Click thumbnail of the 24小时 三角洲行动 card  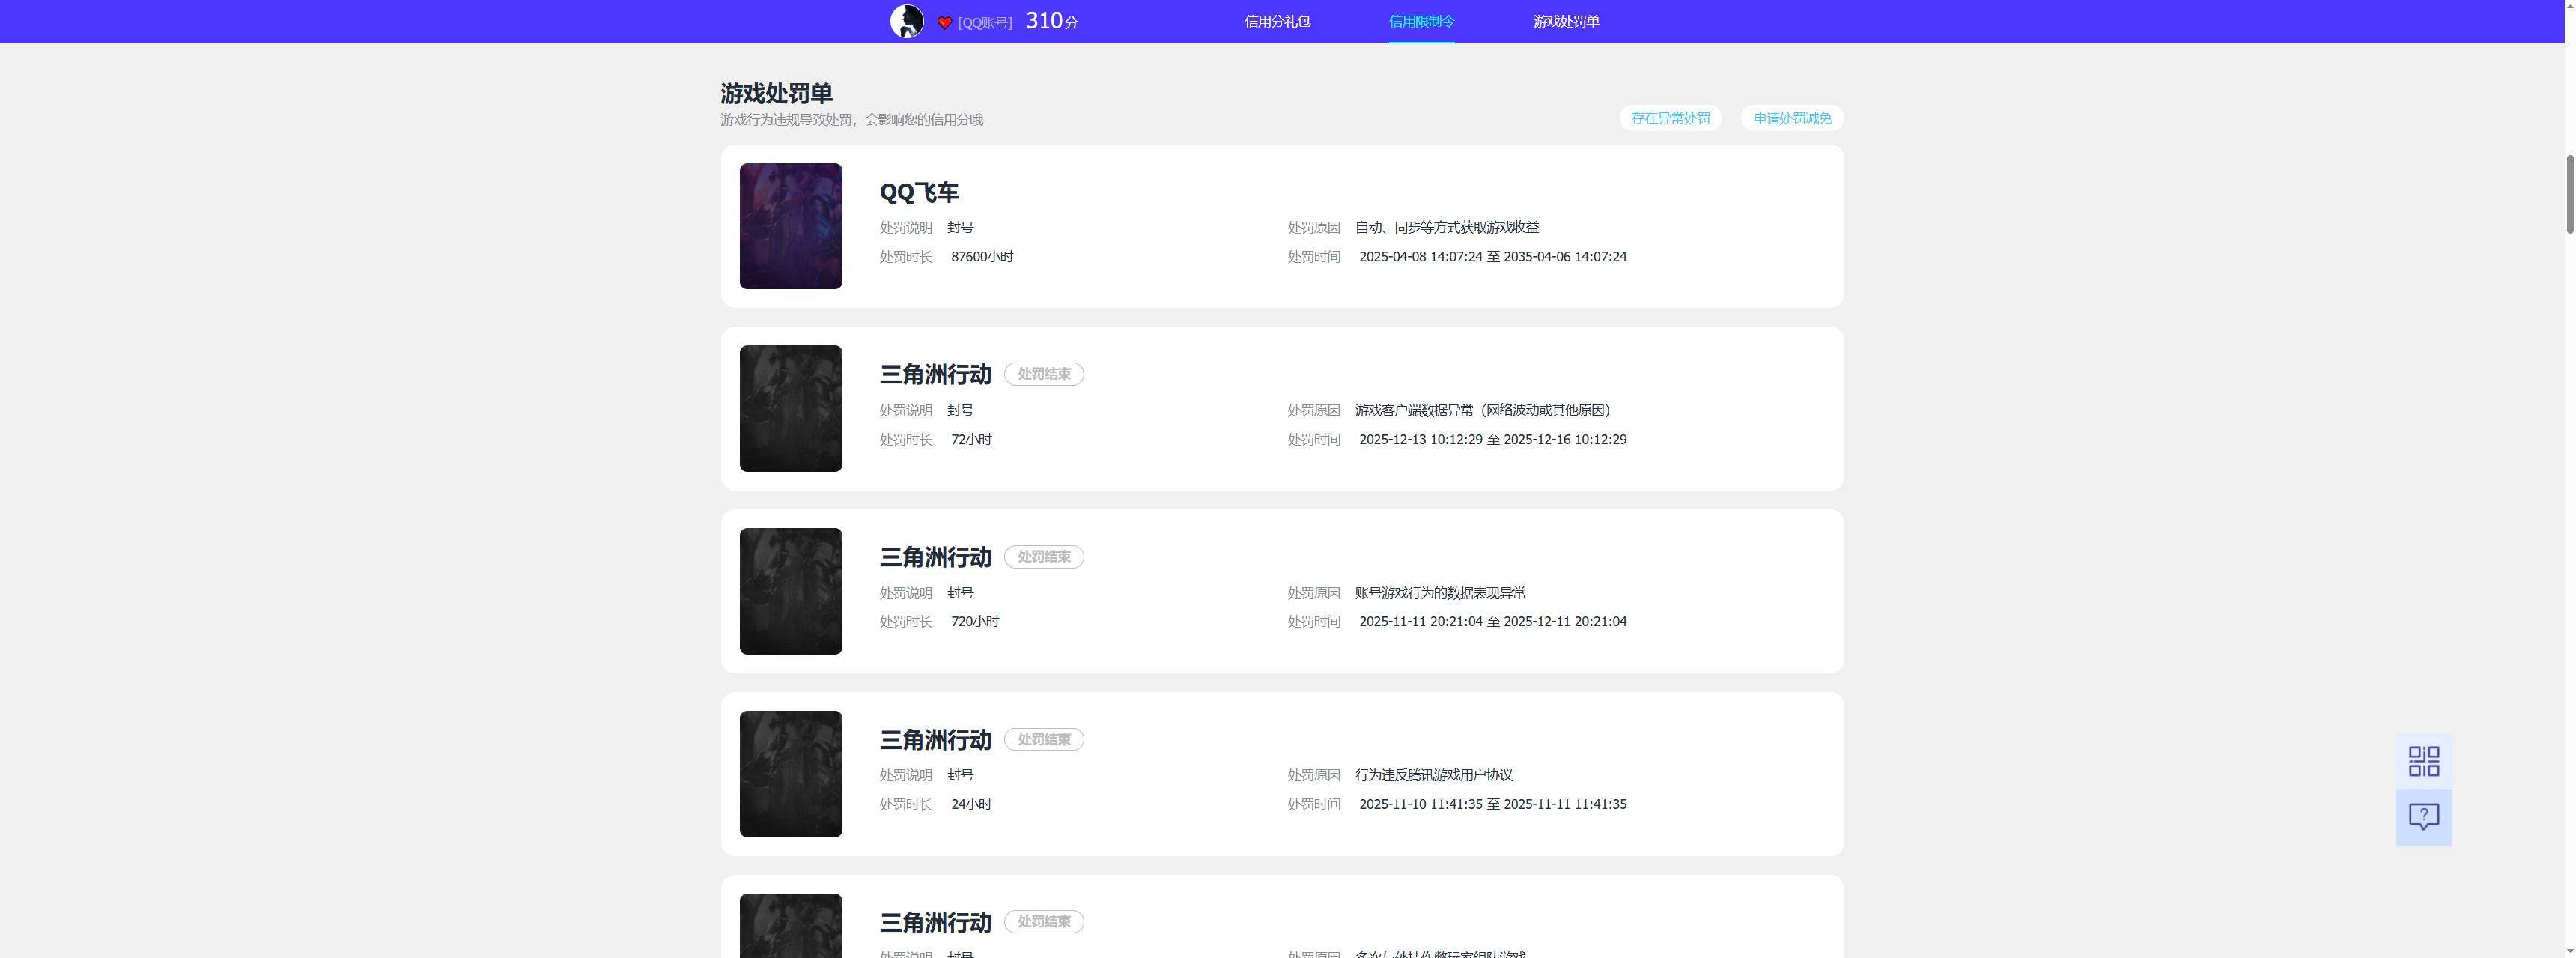[791, 774]
